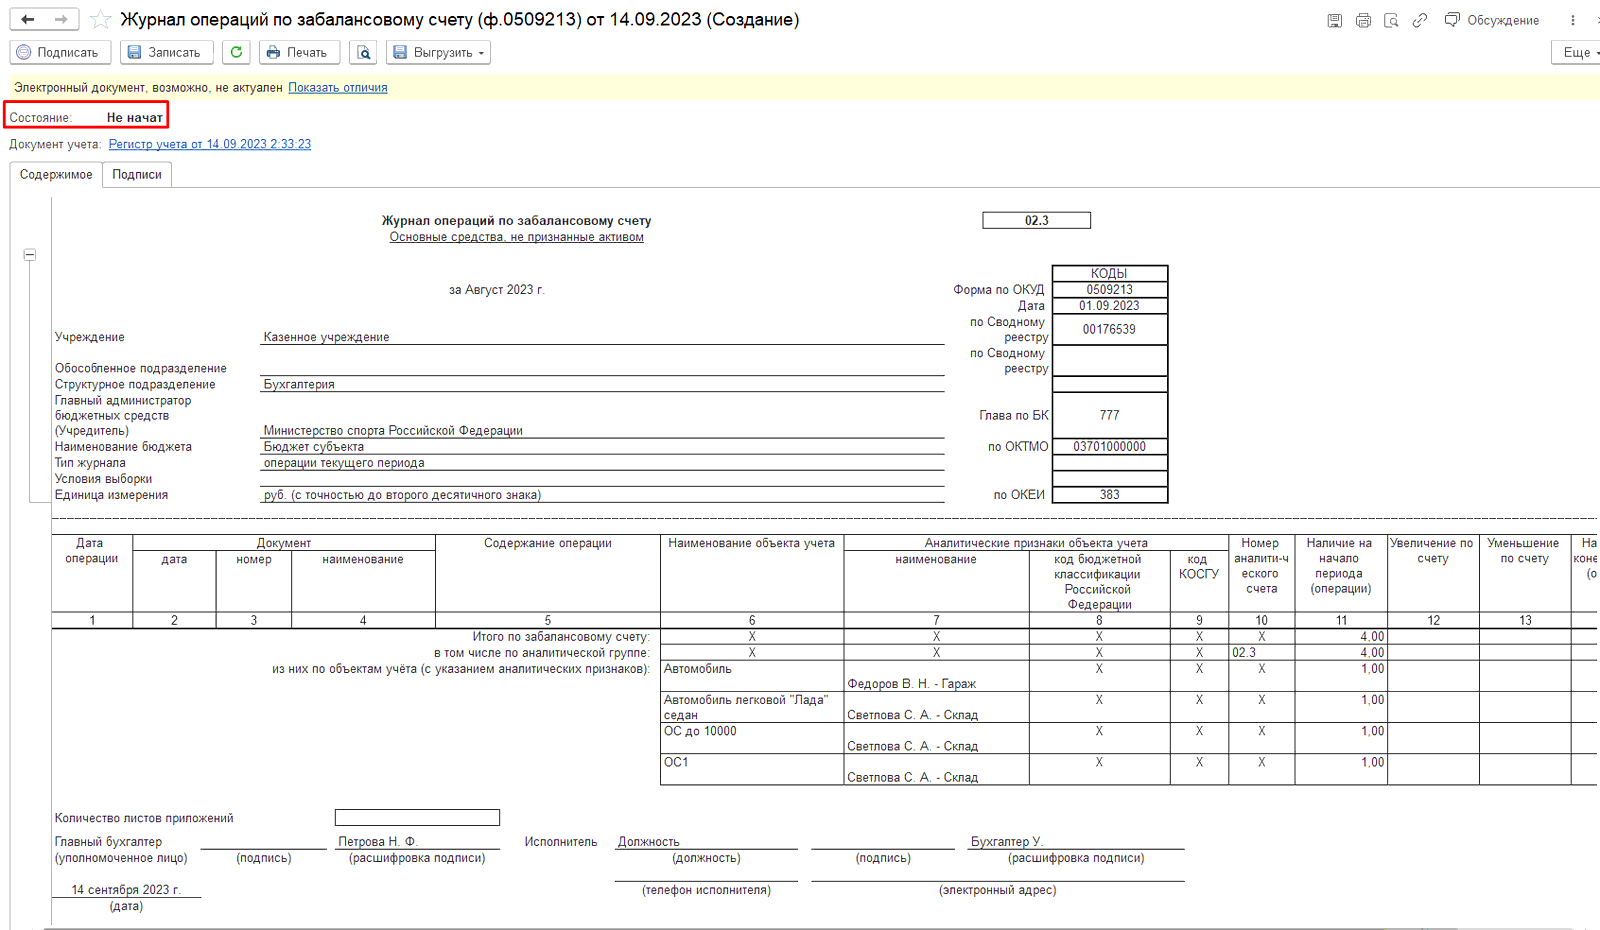Copy link with the chain icon
The width and height of the screenshot is (1600, 930).
click(x=1420, y=20)
